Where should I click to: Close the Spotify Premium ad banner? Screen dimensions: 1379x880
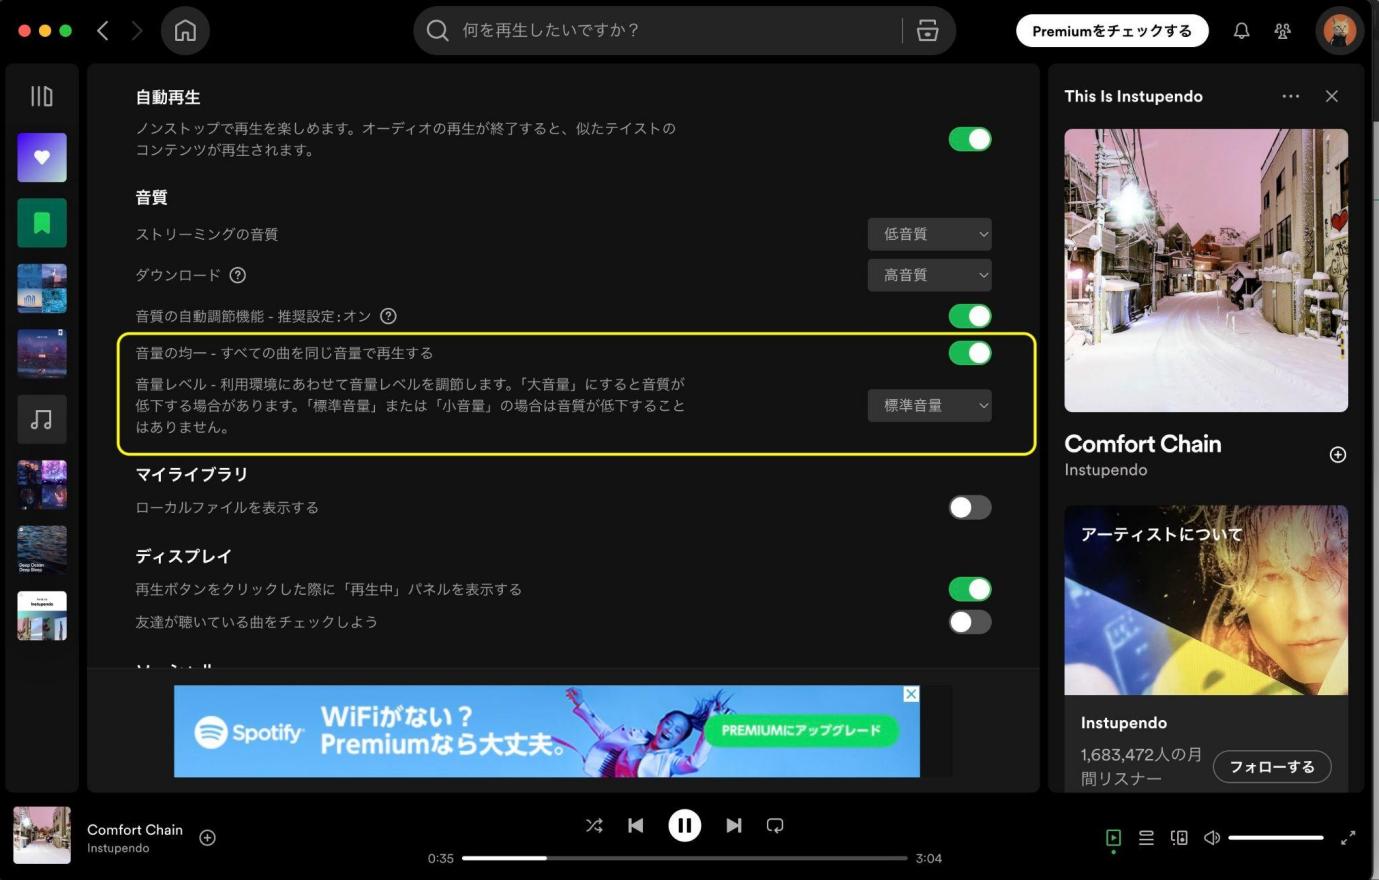911,694
